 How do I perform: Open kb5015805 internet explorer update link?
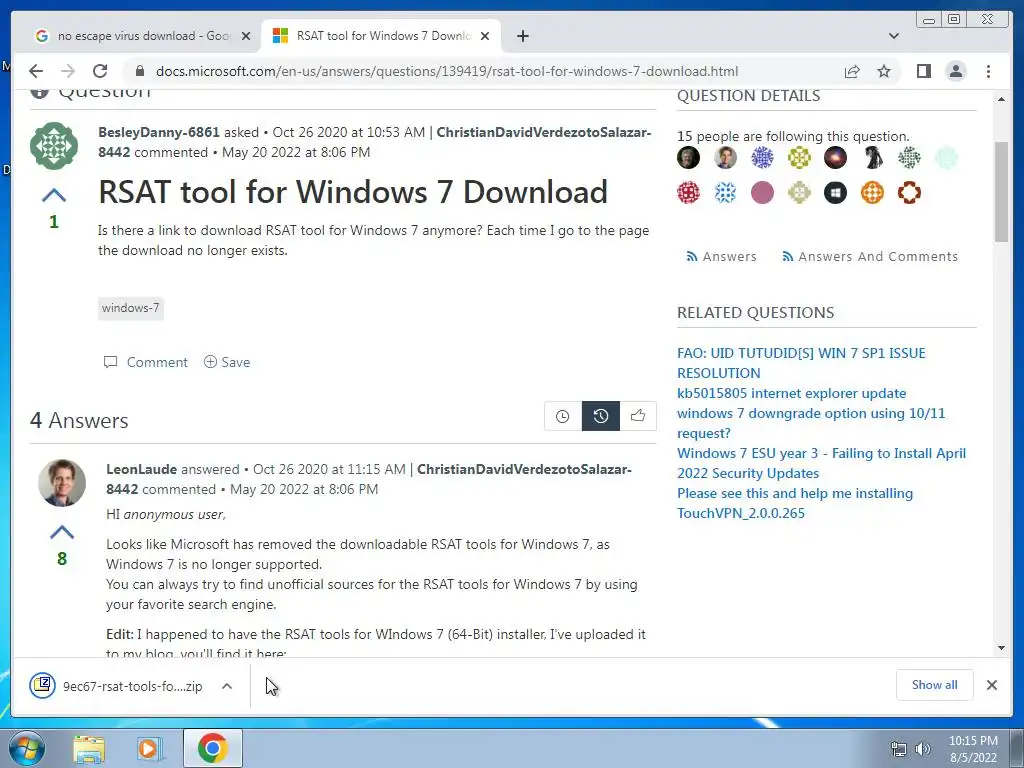[x=792, y=393]
